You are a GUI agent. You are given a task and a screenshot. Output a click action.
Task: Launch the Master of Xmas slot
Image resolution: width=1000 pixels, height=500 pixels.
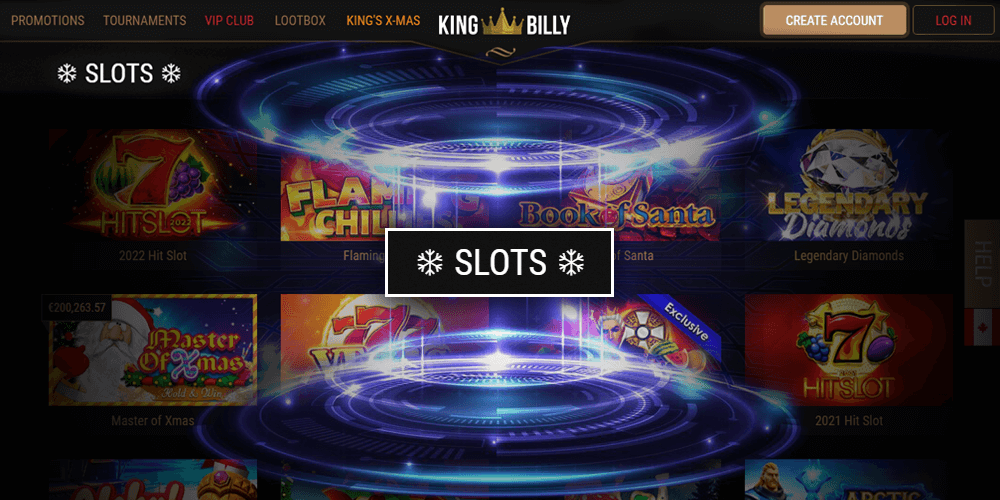click(153, 350)
